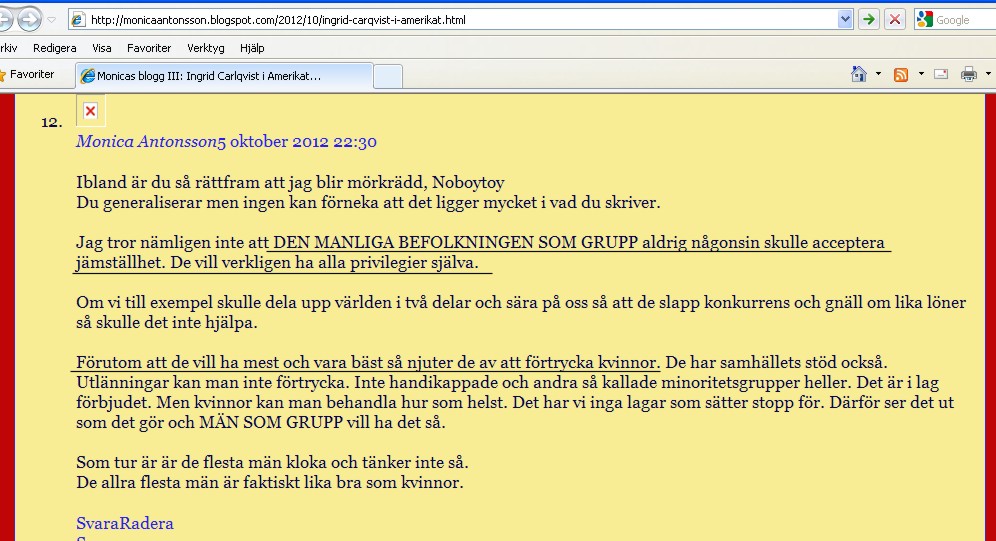Click the Google search provider icon
The height and width of the screenshot is (541, 996).
[x=924, y=20]
